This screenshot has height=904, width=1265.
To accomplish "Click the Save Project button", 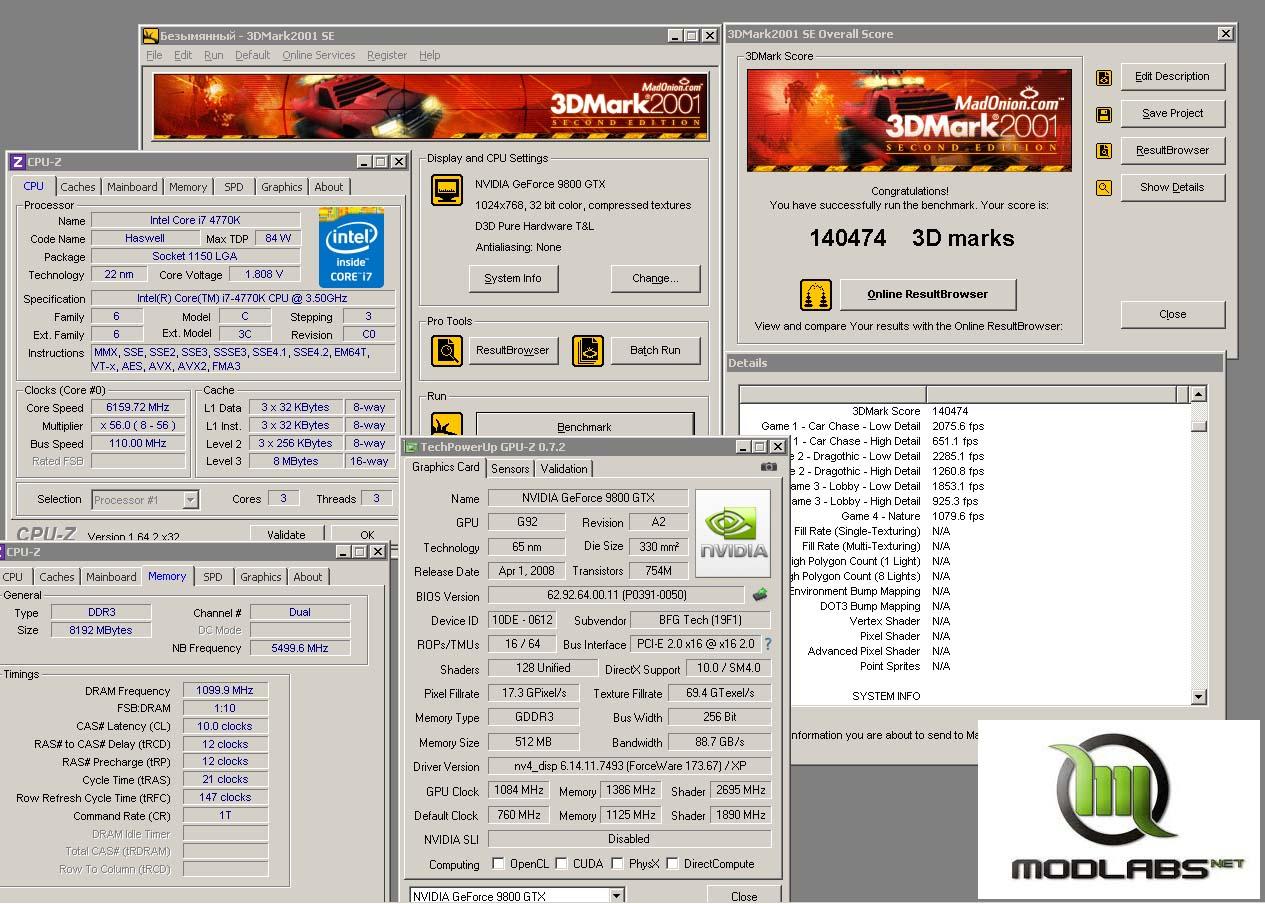I will pyautogui.click(x=1172, y=114).
